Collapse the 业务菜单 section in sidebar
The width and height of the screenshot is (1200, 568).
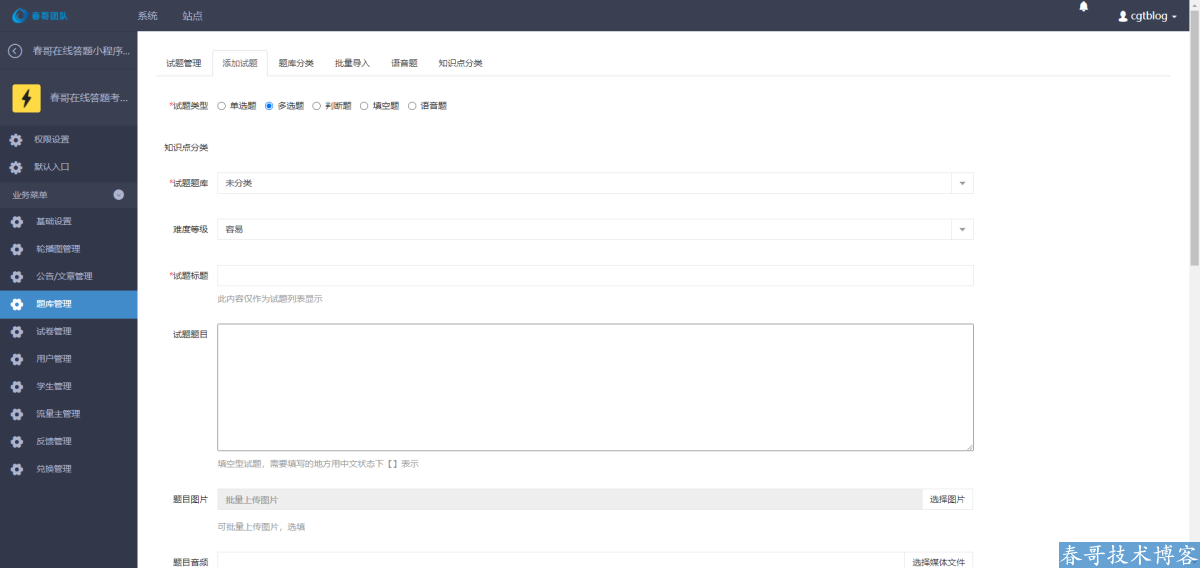pos(119,195)
